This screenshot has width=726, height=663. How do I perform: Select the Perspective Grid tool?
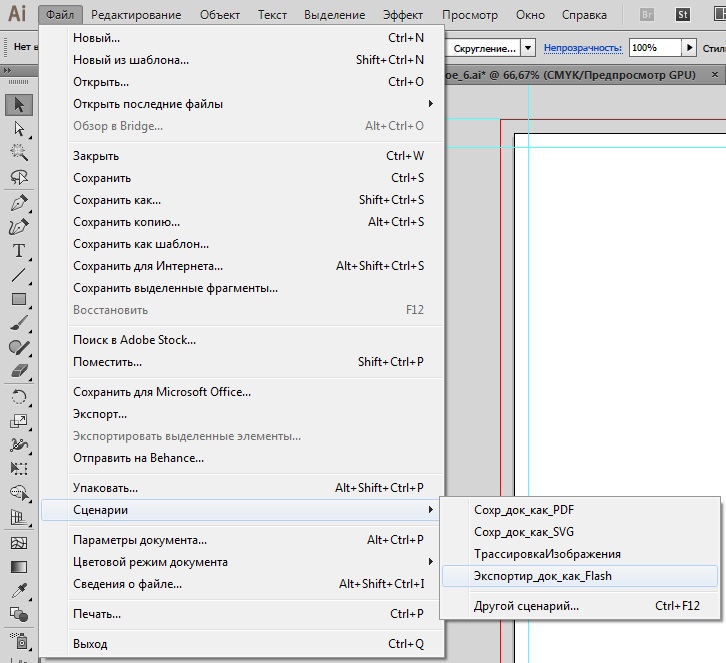click(19, 517)
